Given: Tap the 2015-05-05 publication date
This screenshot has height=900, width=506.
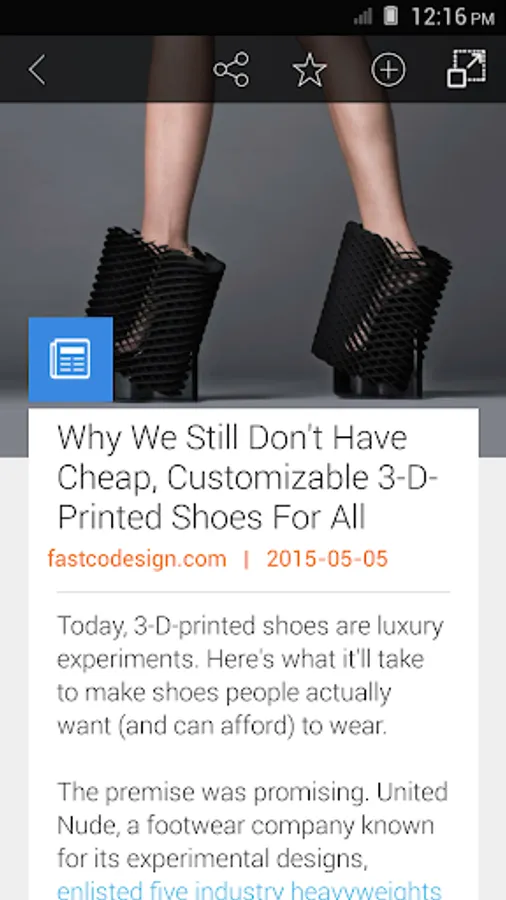Looking at the screenshot, I should click(x=327, y=558).
